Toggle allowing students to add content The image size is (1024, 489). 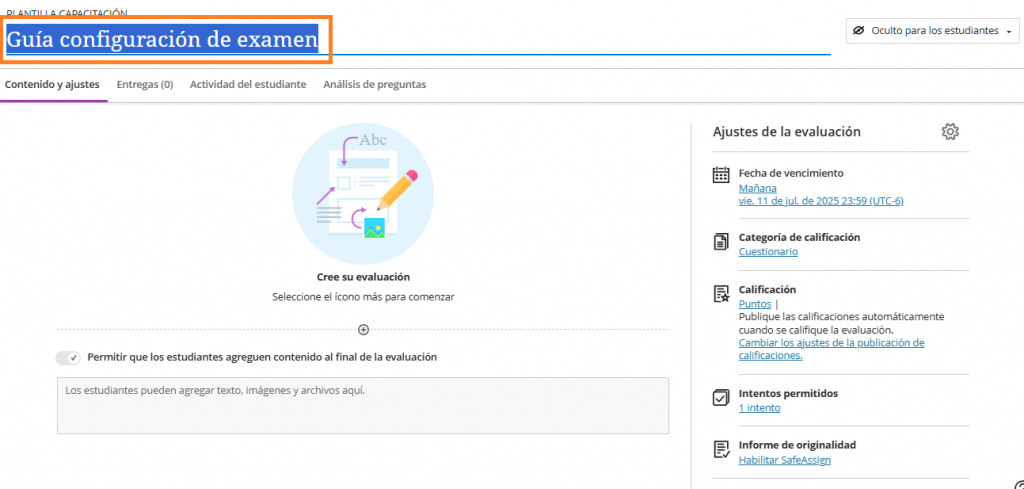point(68,357)
